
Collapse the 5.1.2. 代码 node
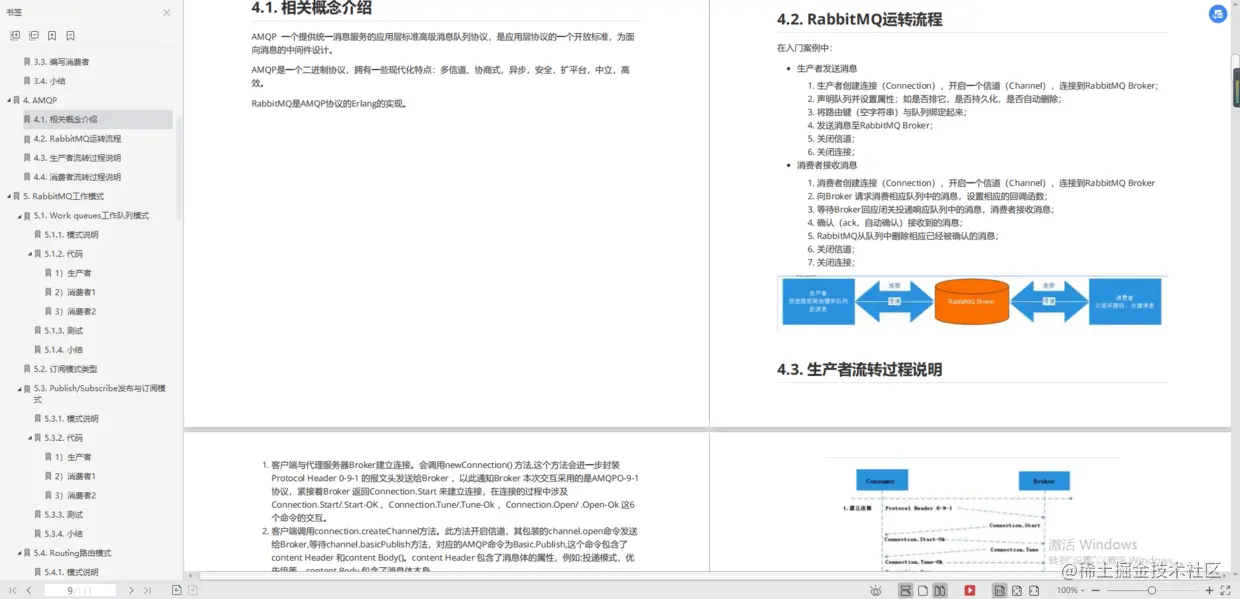pyautogui.click(x=31, y=254)
